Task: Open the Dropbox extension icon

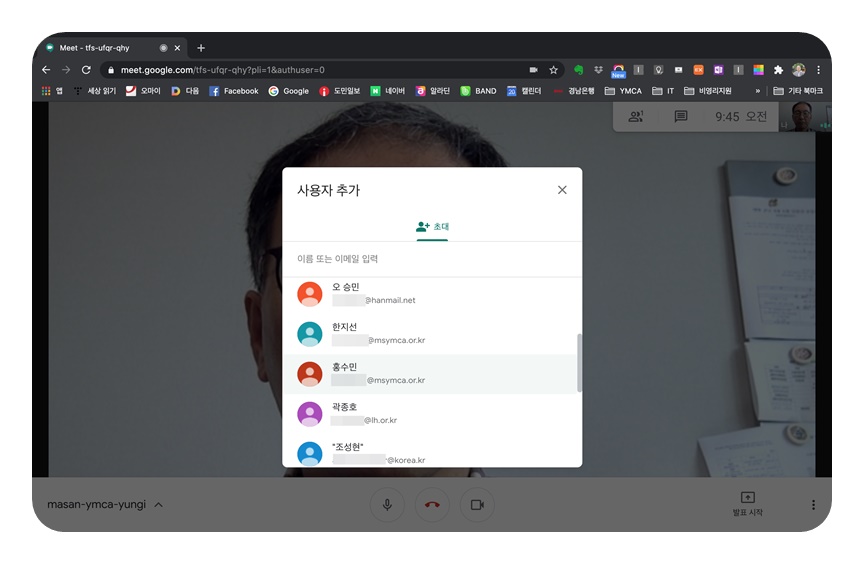Action: click(598, 70)
